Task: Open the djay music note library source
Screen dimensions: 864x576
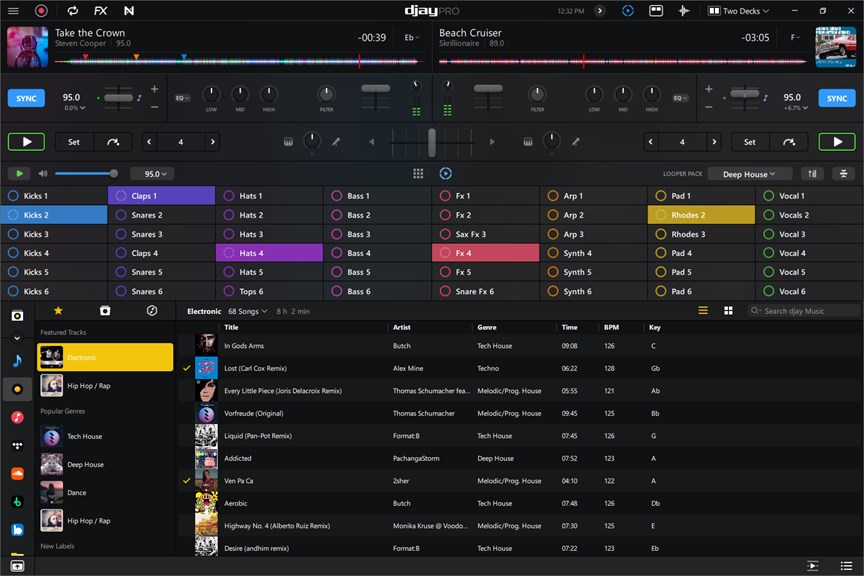Action: coord(17,360)
